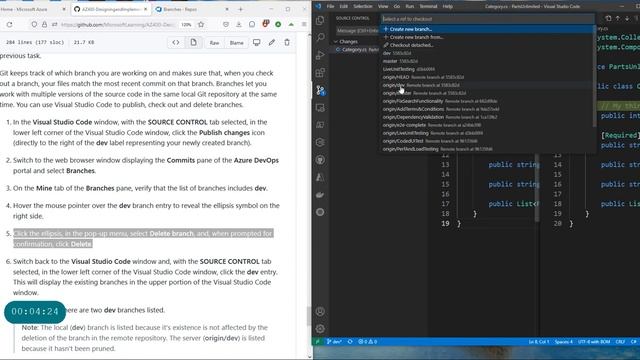Open the View menu in VS Code
This screenshot has height=360, width=640.
coord(383,7)
